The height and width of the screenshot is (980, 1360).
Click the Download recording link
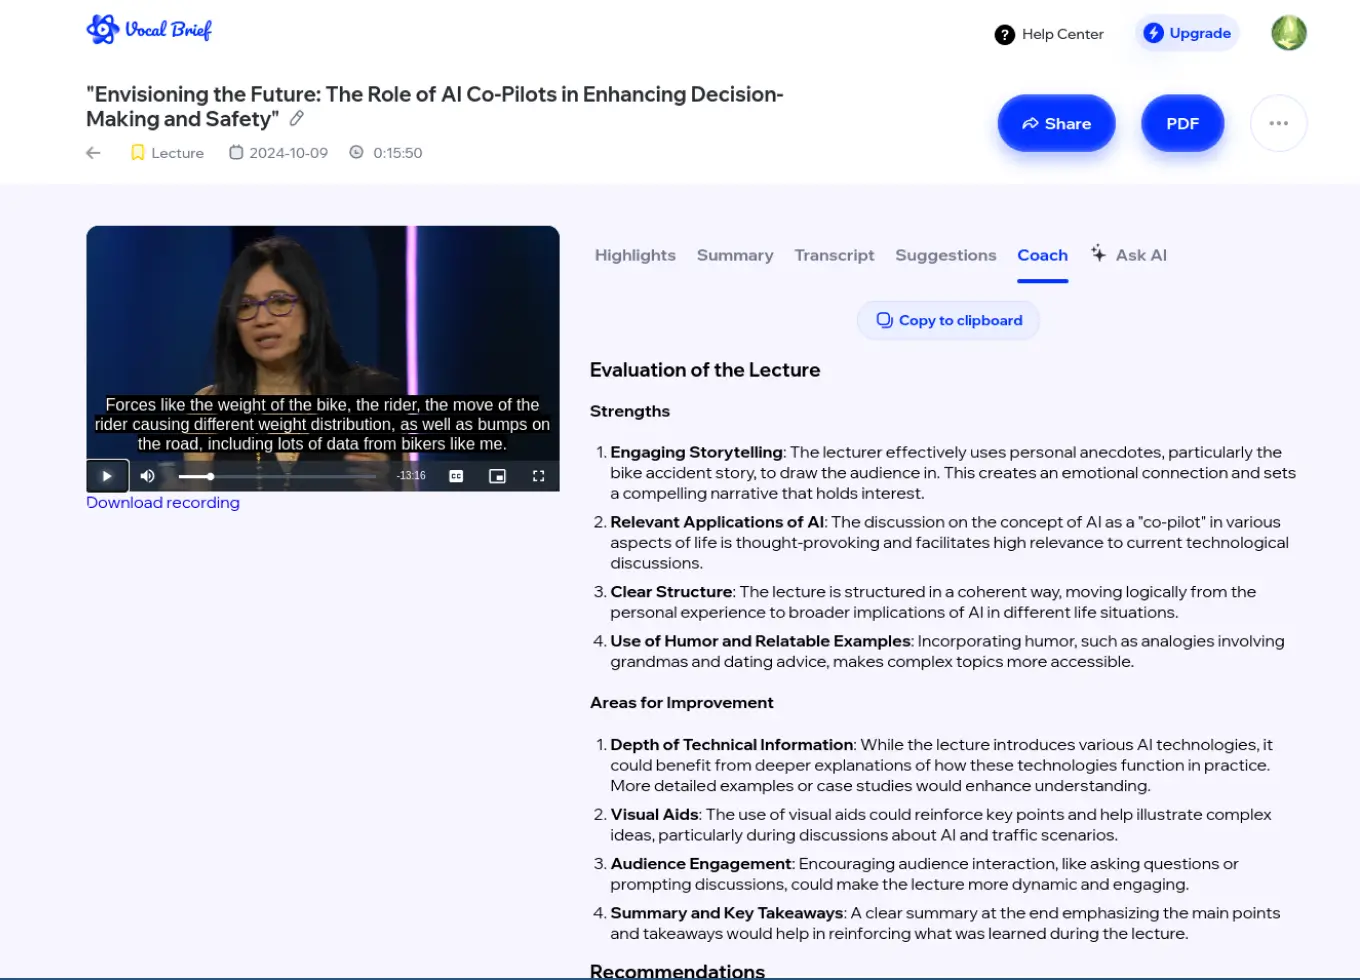(x=163, y=503)
